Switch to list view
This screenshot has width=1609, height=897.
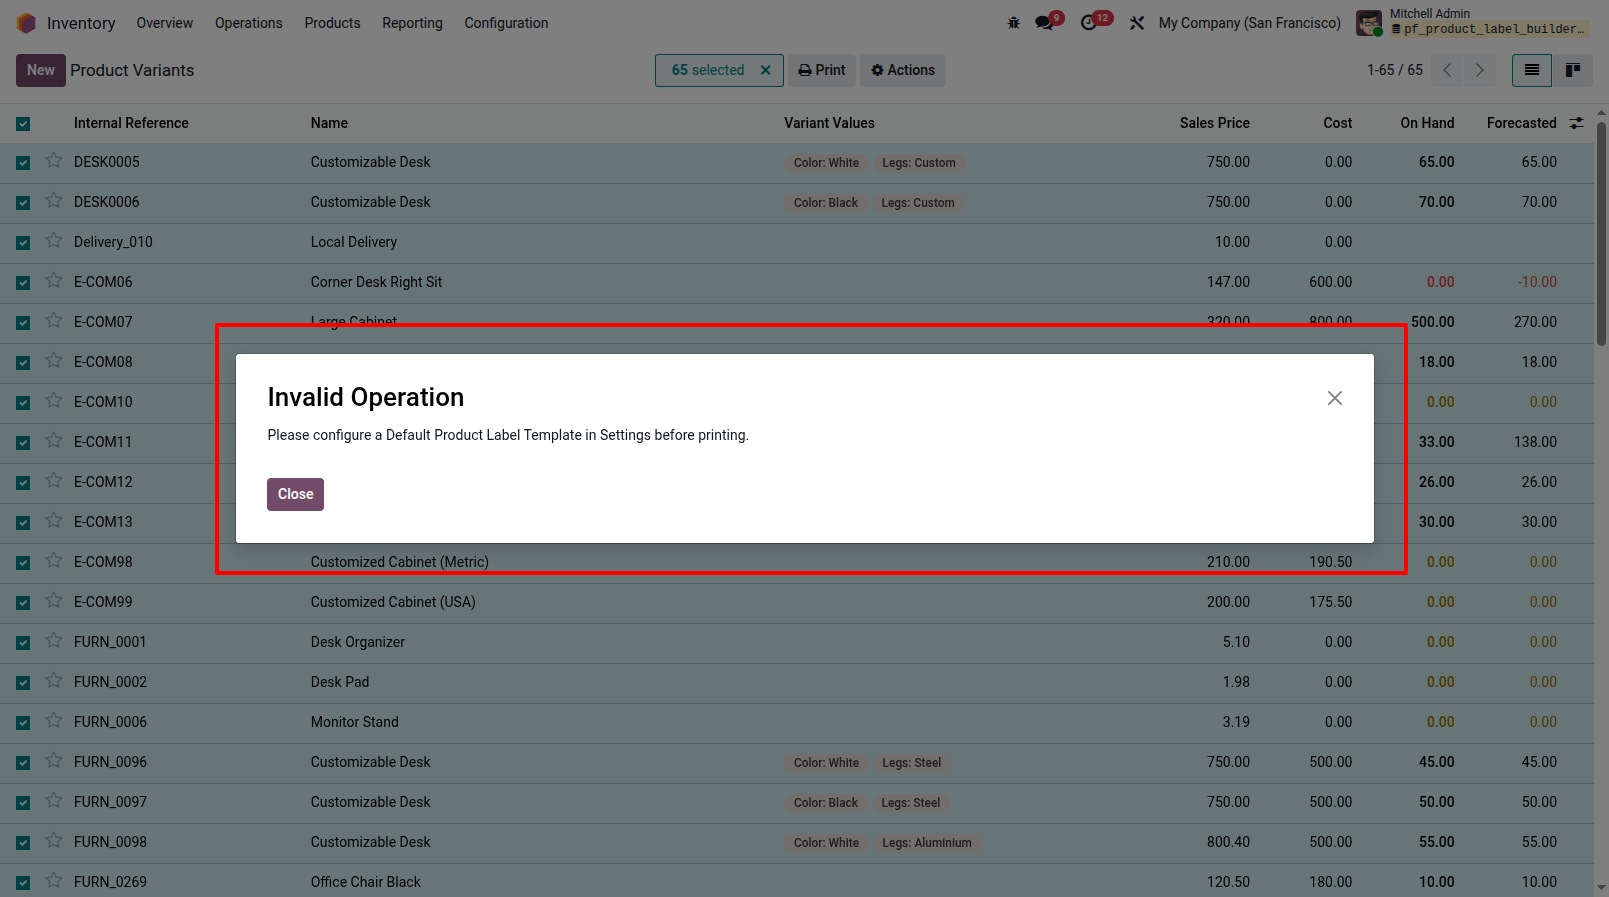[1531, 70]
